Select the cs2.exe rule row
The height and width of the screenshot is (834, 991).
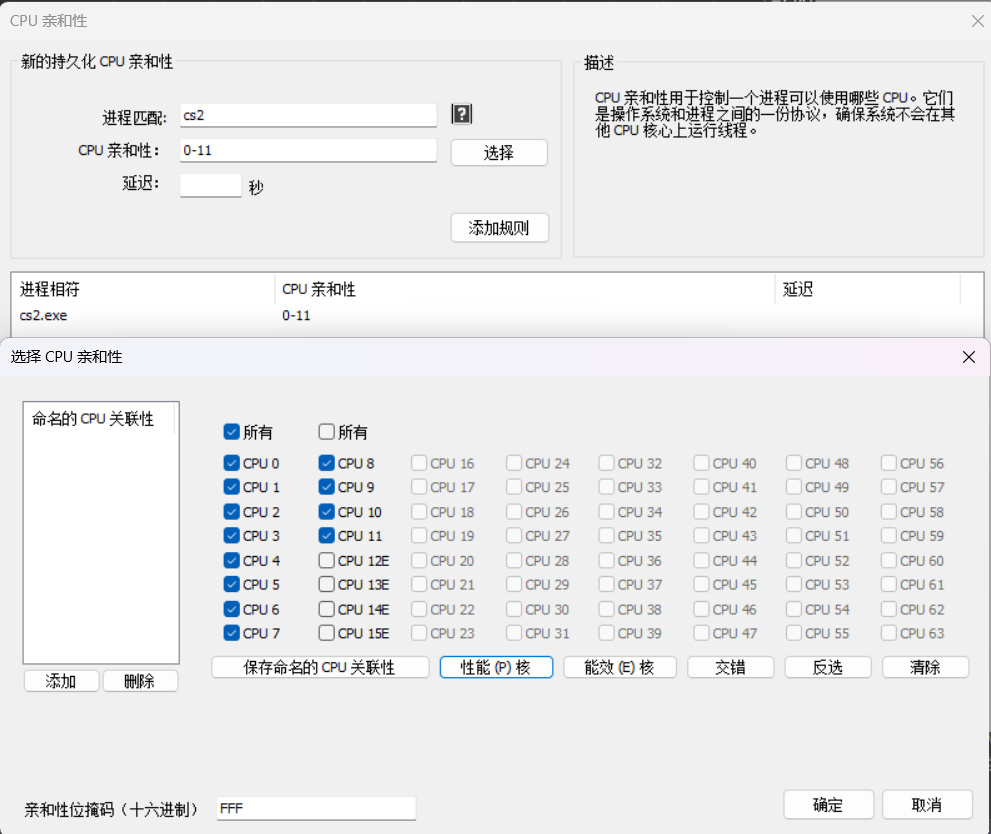pos(497,315)
